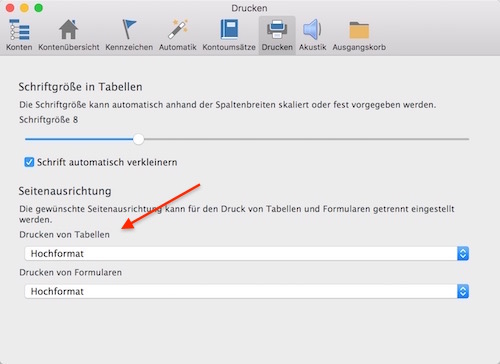This screenshot has height=364, width=500.
Task: Select the Drucken printer pane
Action: 277,36
